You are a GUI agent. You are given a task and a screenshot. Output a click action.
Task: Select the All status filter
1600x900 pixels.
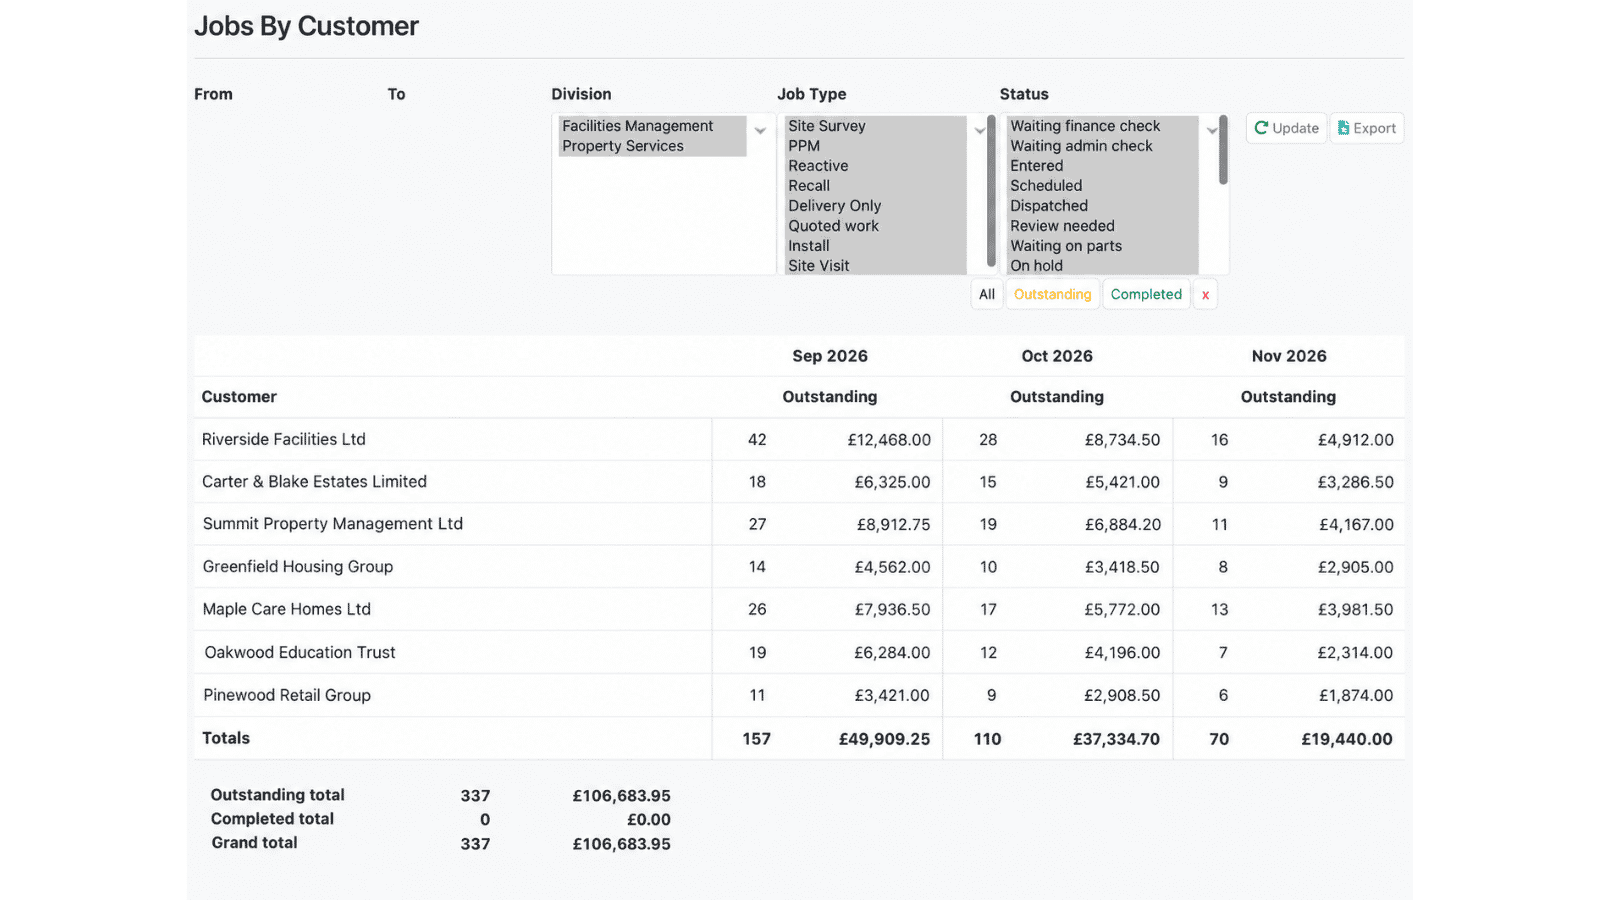987,294
